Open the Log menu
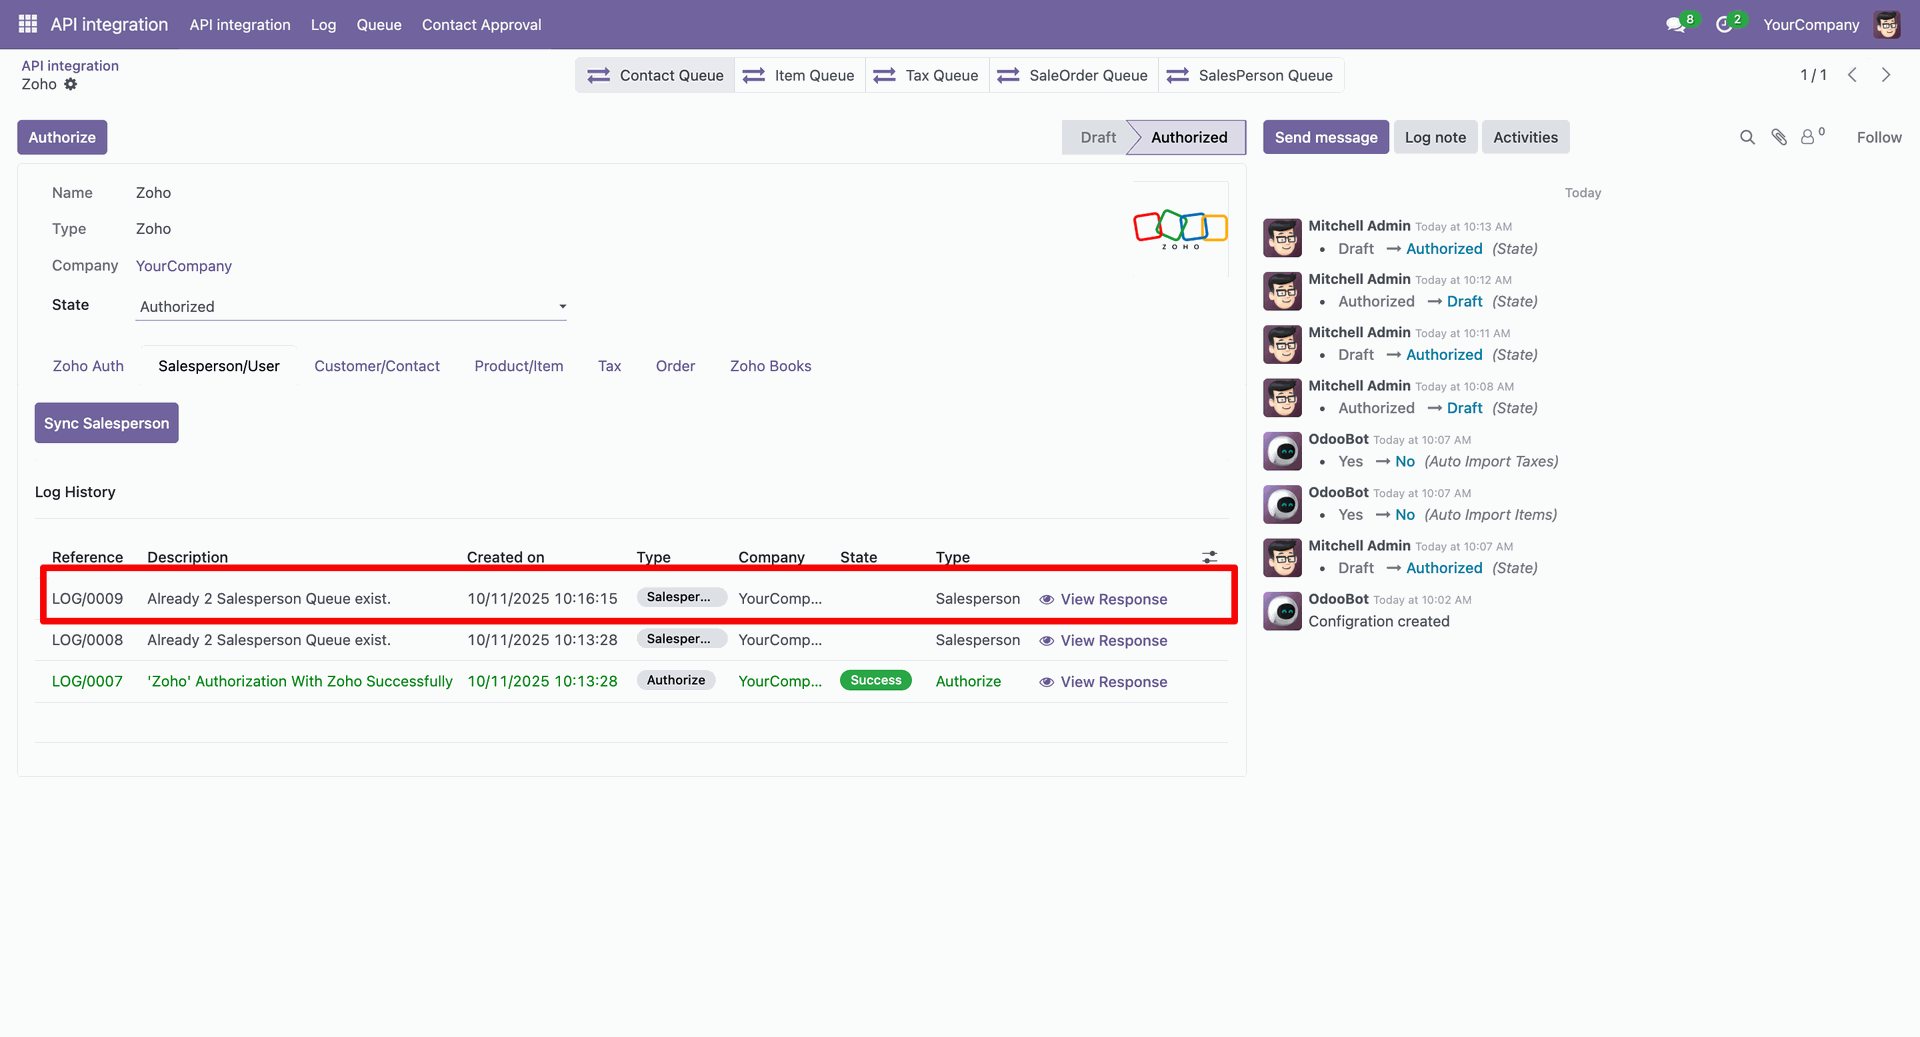Image resolution: width=1920 pixels, height=1037 pixels. 323,24
